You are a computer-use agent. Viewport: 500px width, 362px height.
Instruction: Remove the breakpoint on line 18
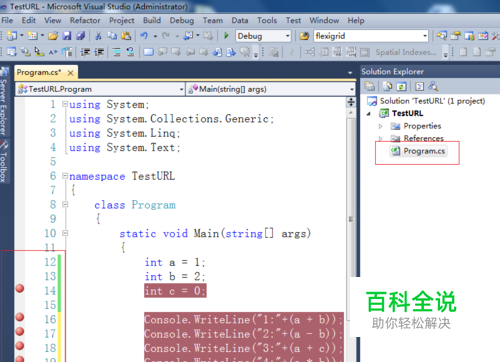(20, 346)
